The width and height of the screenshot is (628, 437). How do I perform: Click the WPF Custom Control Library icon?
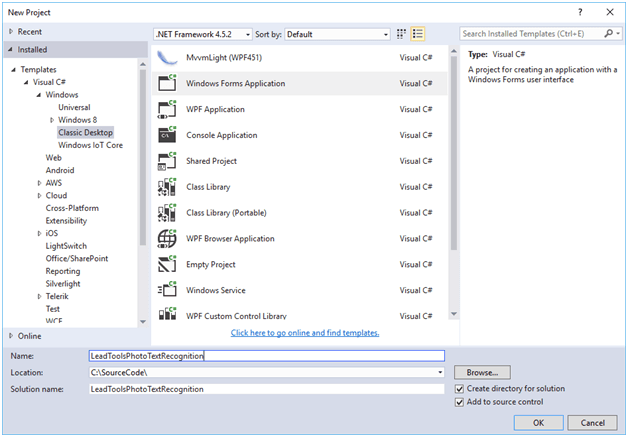[x=167, y=313]
